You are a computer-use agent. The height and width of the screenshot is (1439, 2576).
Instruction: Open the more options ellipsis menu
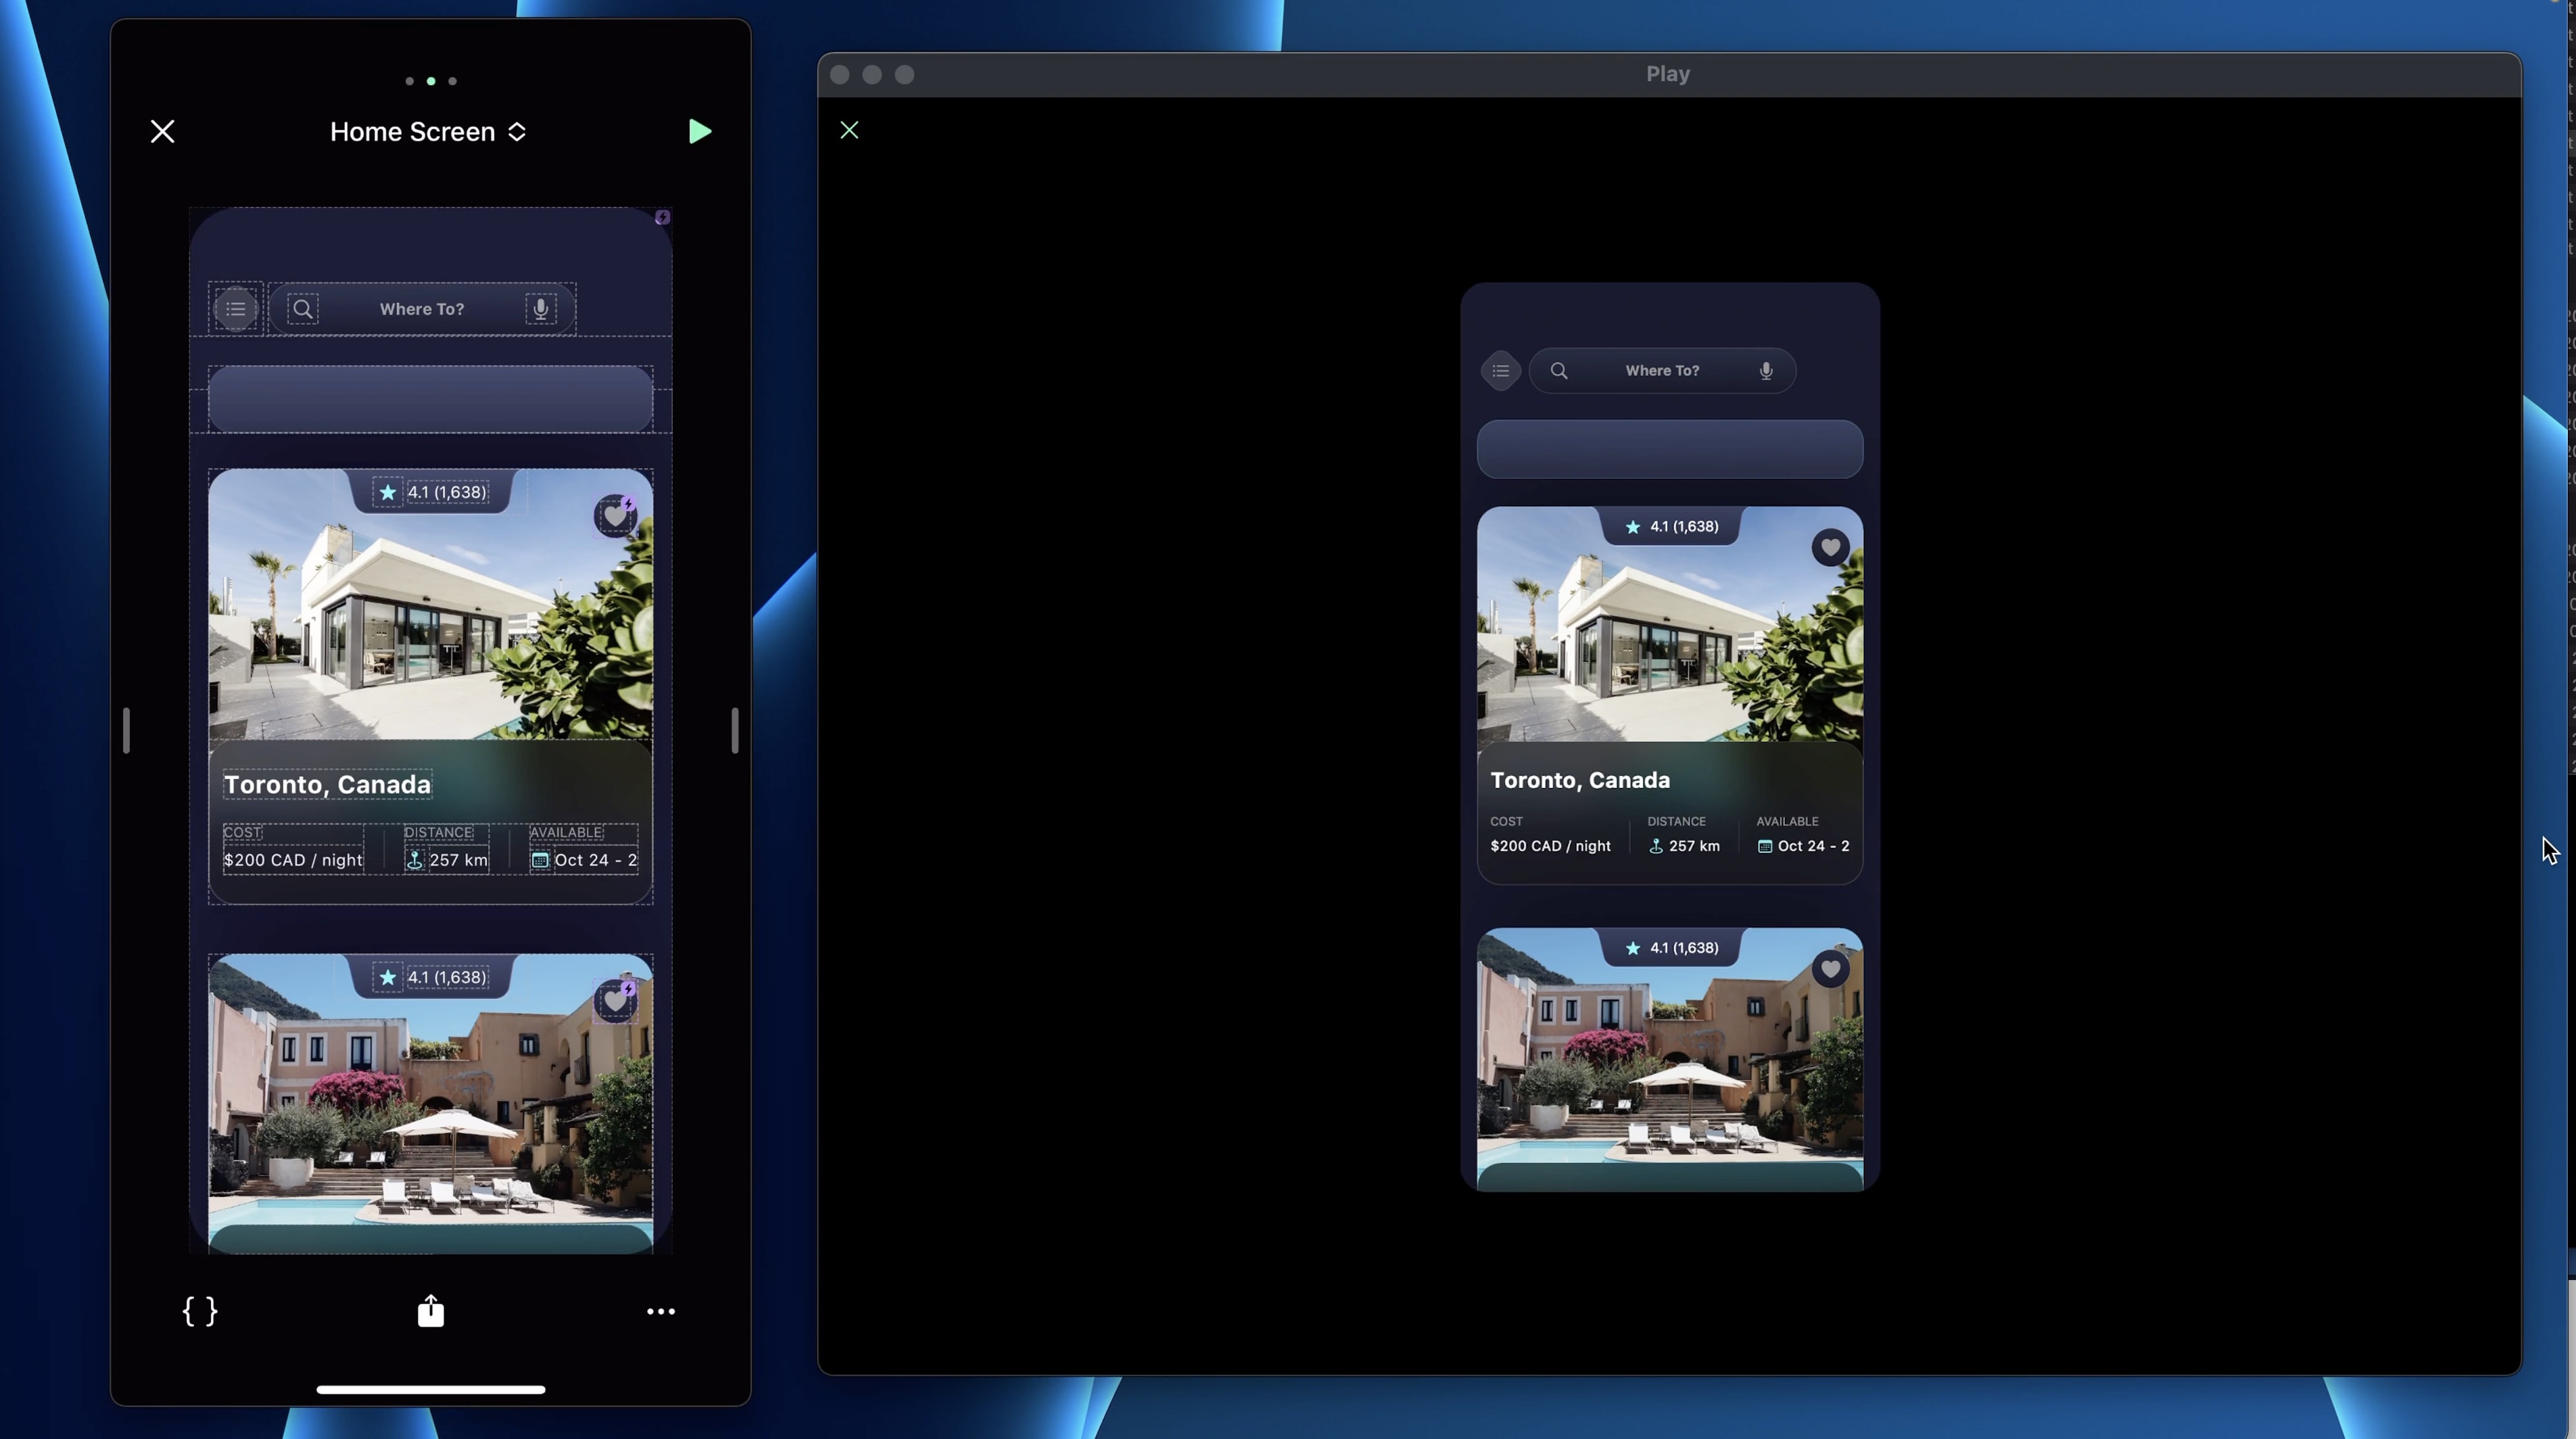point(661,1311)
